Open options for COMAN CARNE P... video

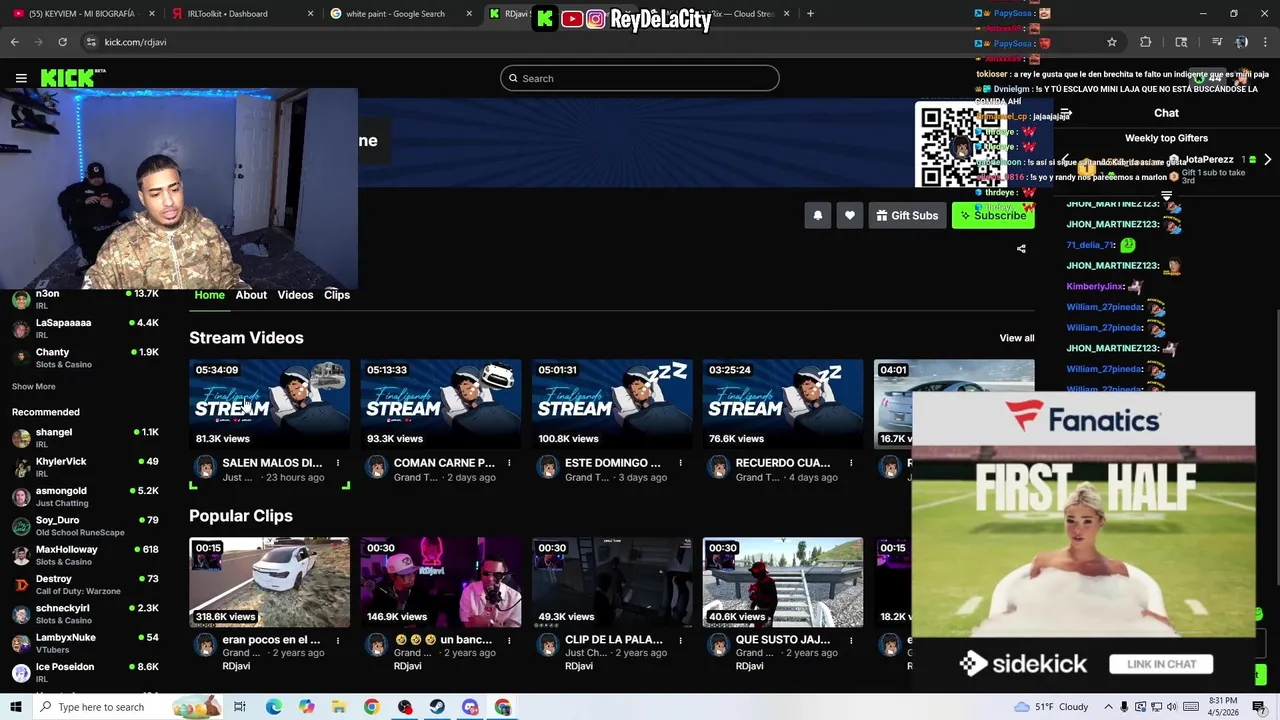(x=509, y=463)
